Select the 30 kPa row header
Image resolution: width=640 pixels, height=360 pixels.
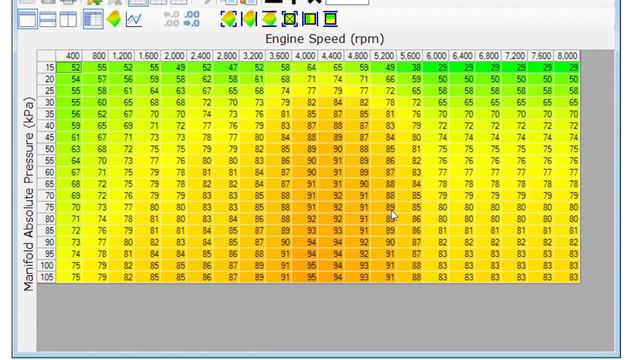tap(46, 102)
